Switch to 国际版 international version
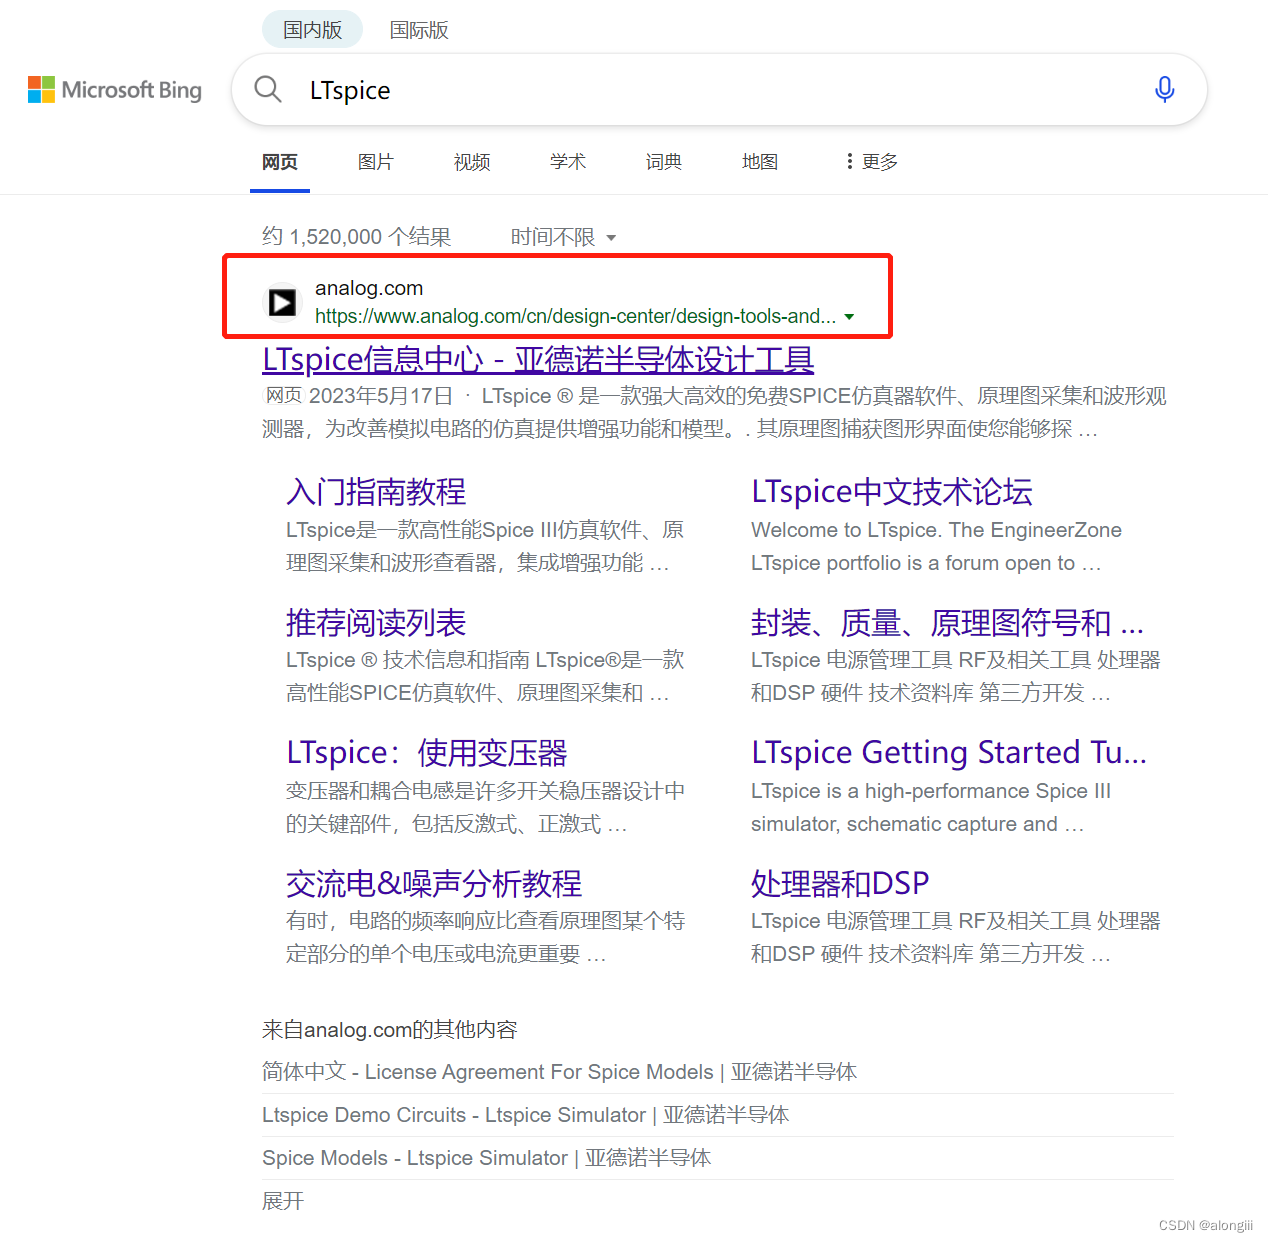The image size is (1268, 1242). pos(419,30)
